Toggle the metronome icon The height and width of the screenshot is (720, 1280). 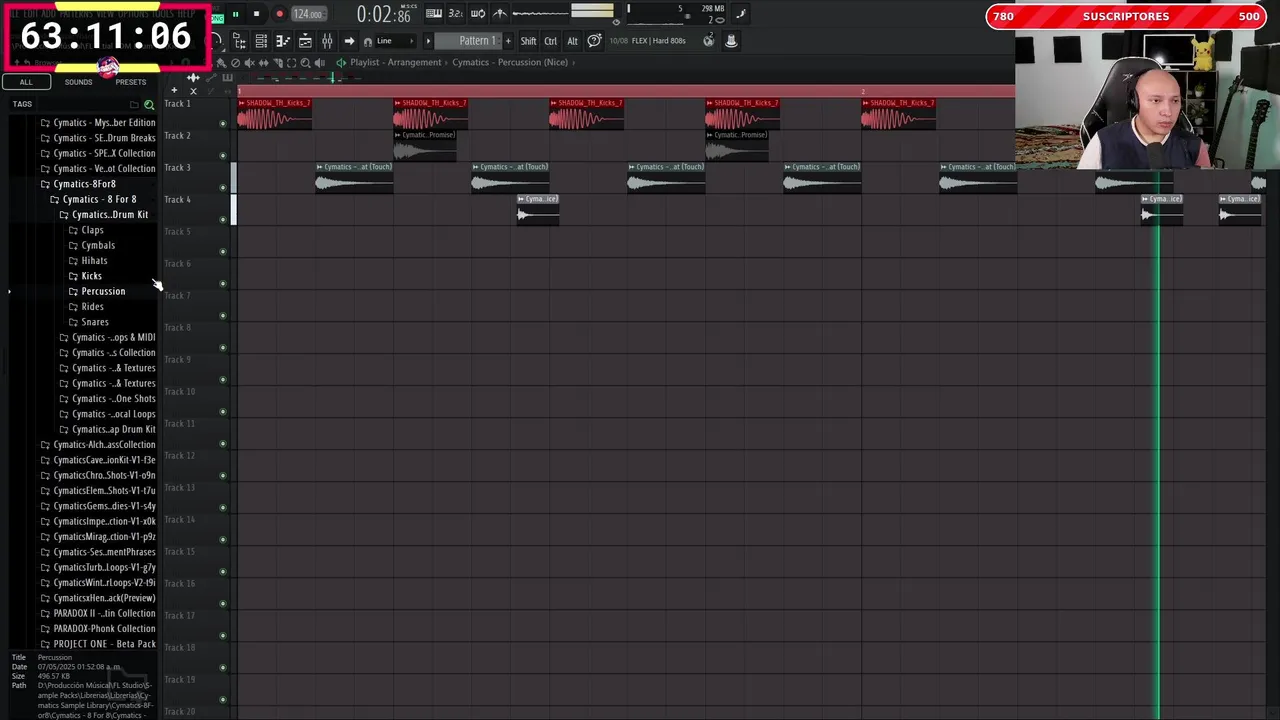click(x=500, y=13)
